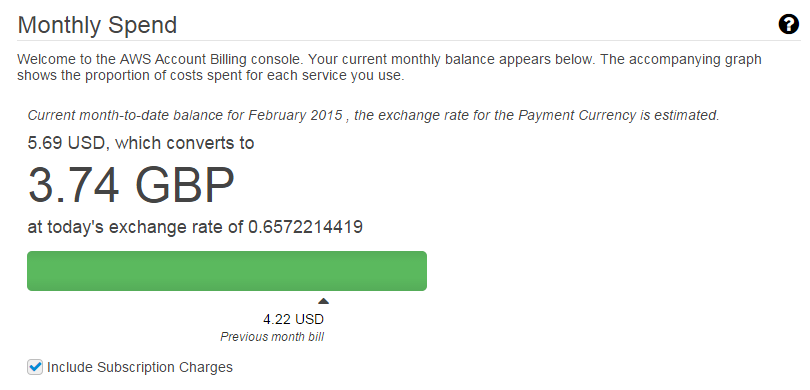Click the AWS Account Billing welcome text

click(389, 67)
